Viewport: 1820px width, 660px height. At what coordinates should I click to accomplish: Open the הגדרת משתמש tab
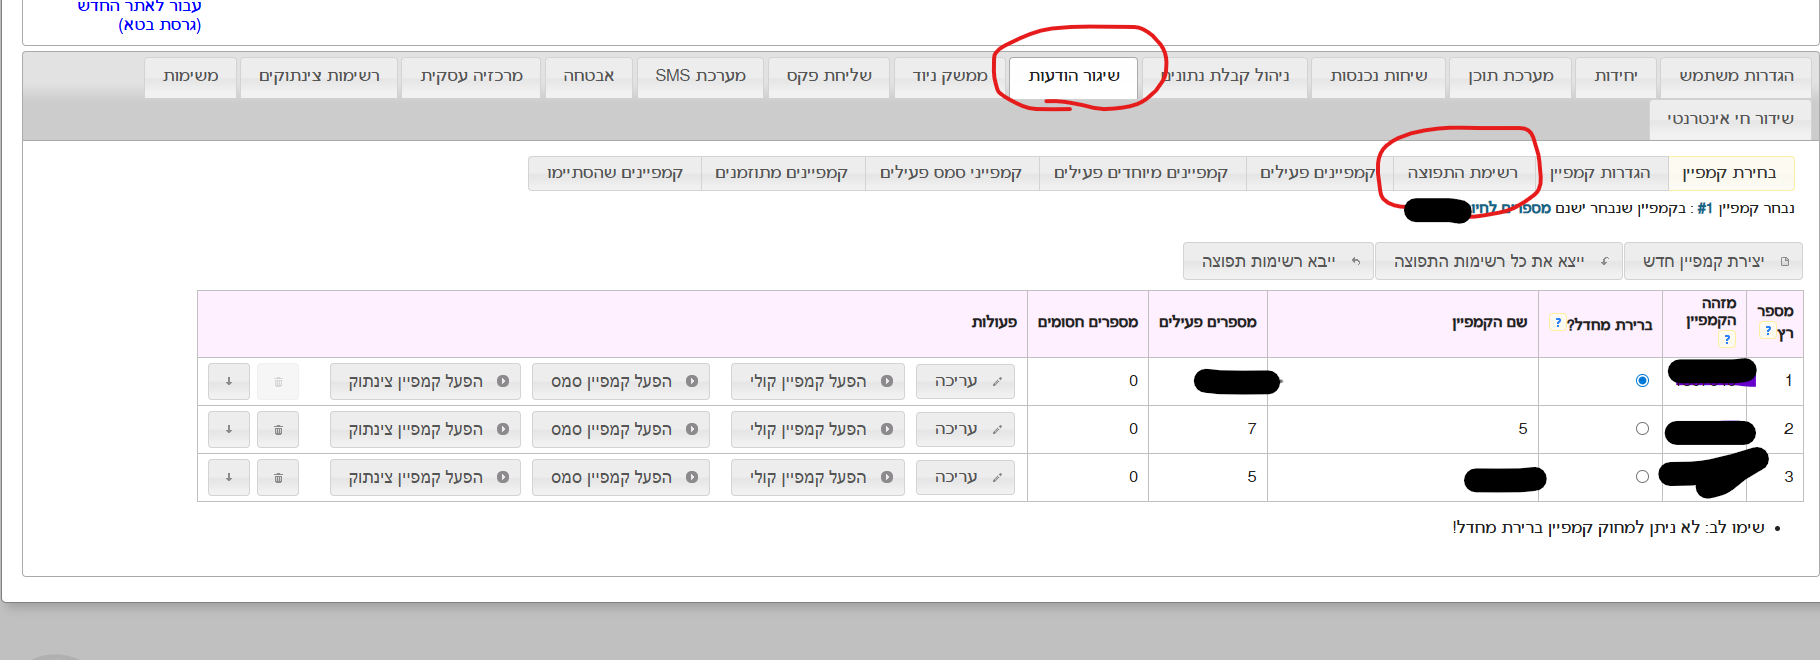tap(1736, 76)
